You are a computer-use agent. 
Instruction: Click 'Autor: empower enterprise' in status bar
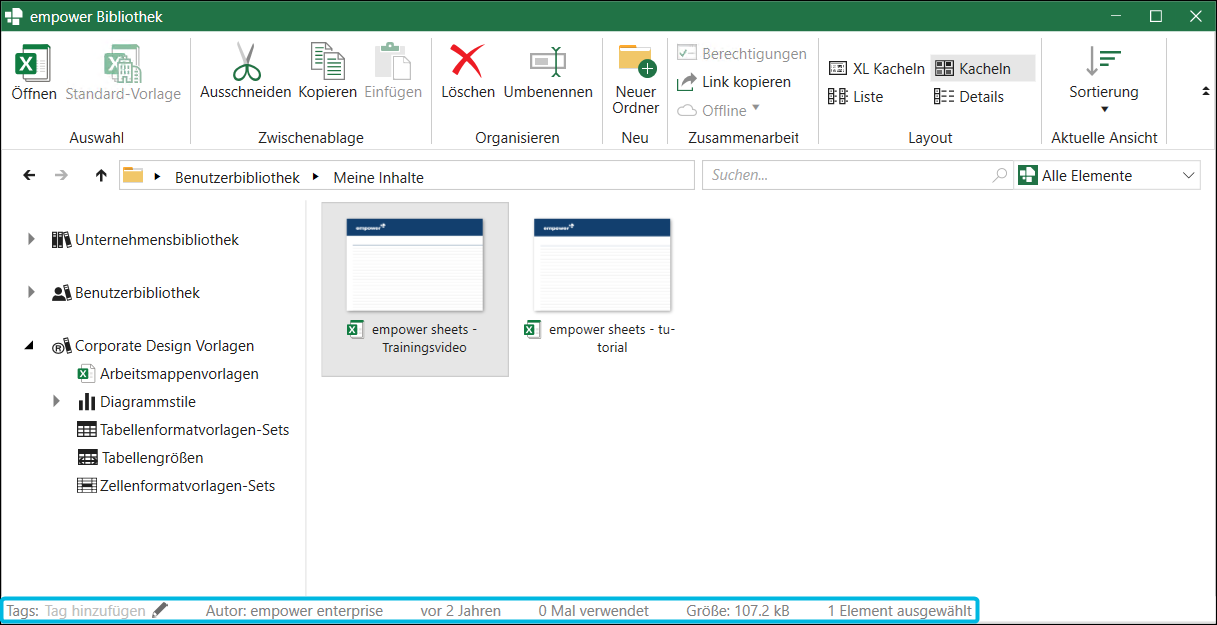pyautogui.click(x=294, y=610)
